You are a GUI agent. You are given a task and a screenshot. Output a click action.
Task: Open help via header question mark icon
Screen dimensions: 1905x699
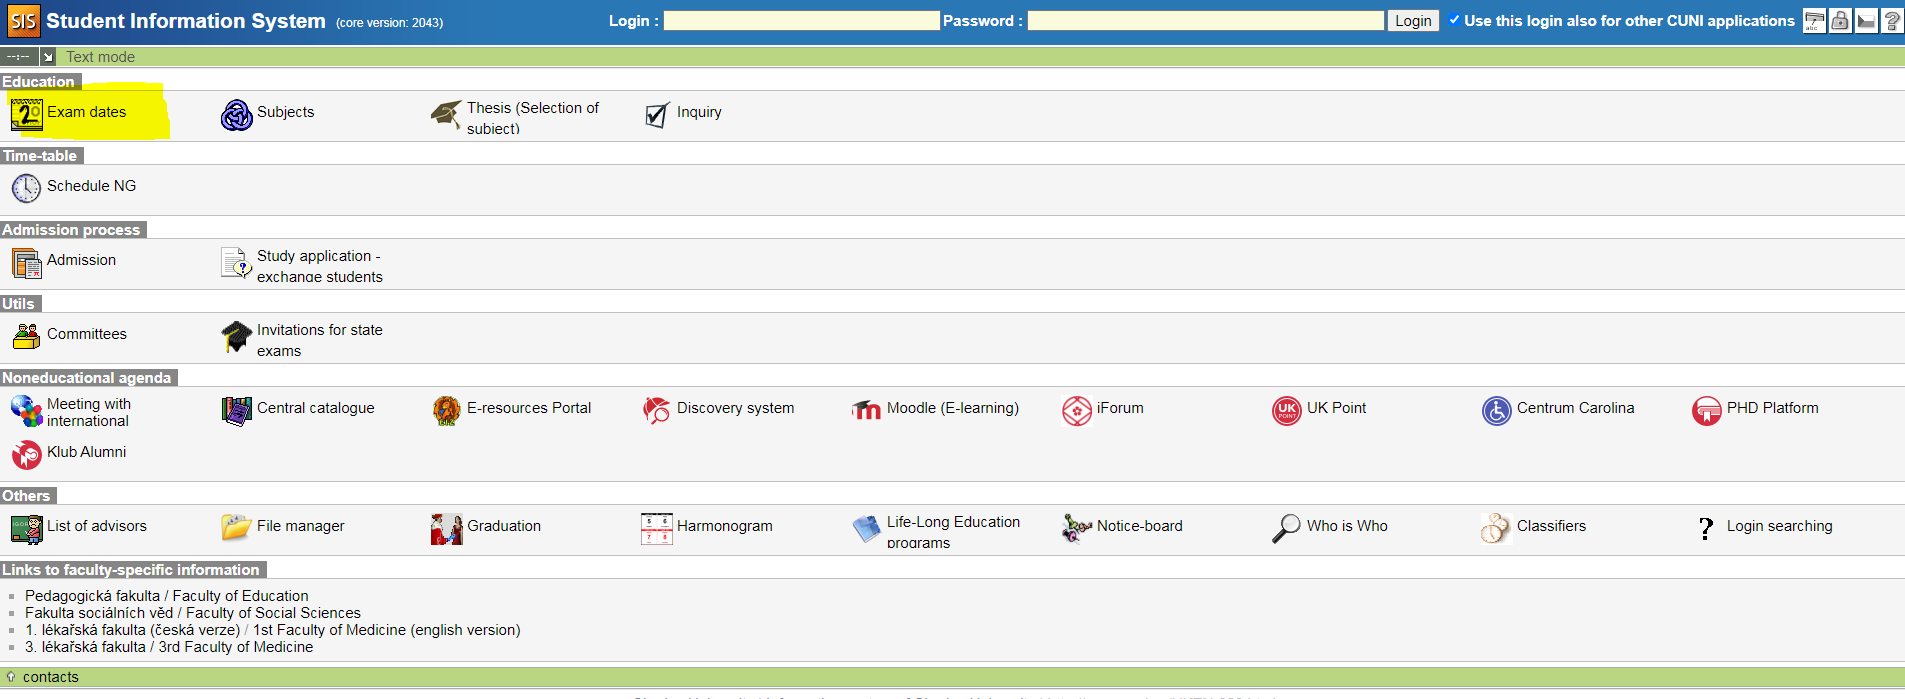pyautogui.click(x=1892, y=21)
